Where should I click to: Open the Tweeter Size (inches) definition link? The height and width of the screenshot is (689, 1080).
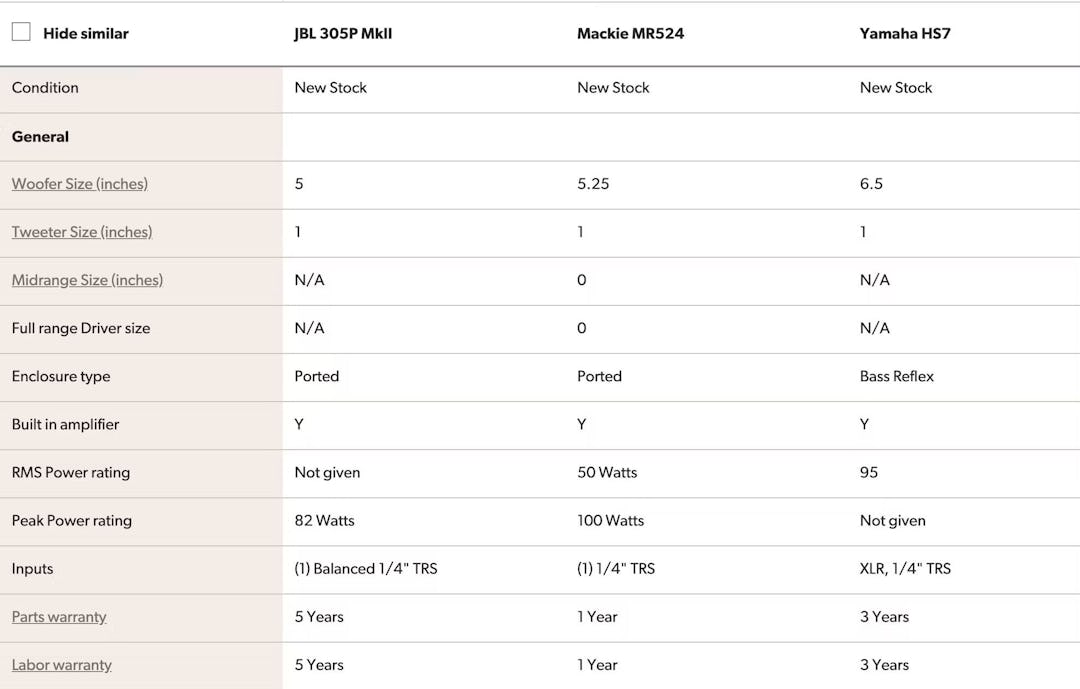coord(81,232)
